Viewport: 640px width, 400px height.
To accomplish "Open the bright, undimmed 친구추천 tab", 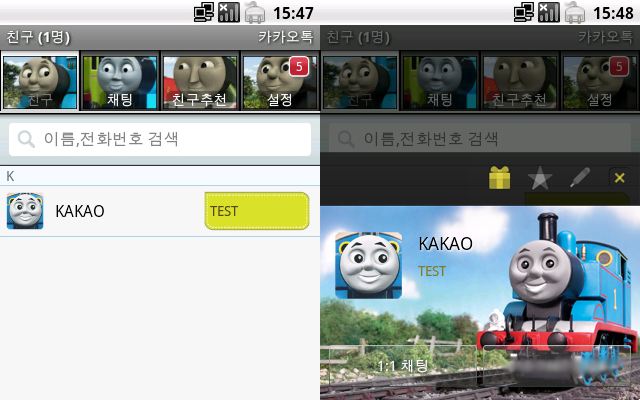I will [x=200, y=82].
